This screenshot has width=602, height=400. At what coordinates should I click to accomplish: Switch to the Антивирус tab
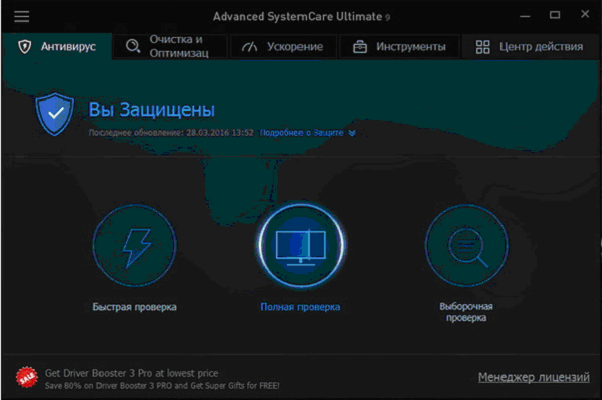tap(57, 46)
